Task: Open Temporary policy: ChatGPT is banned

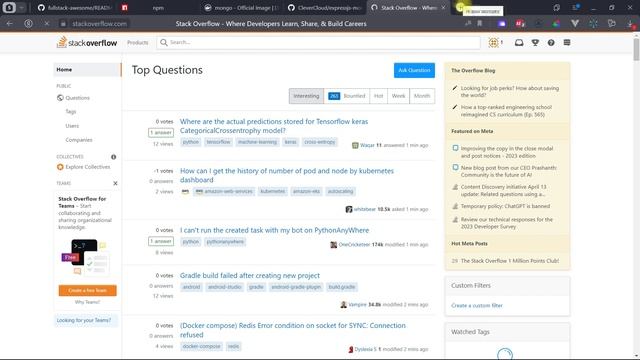Action: tap(505, 206)
